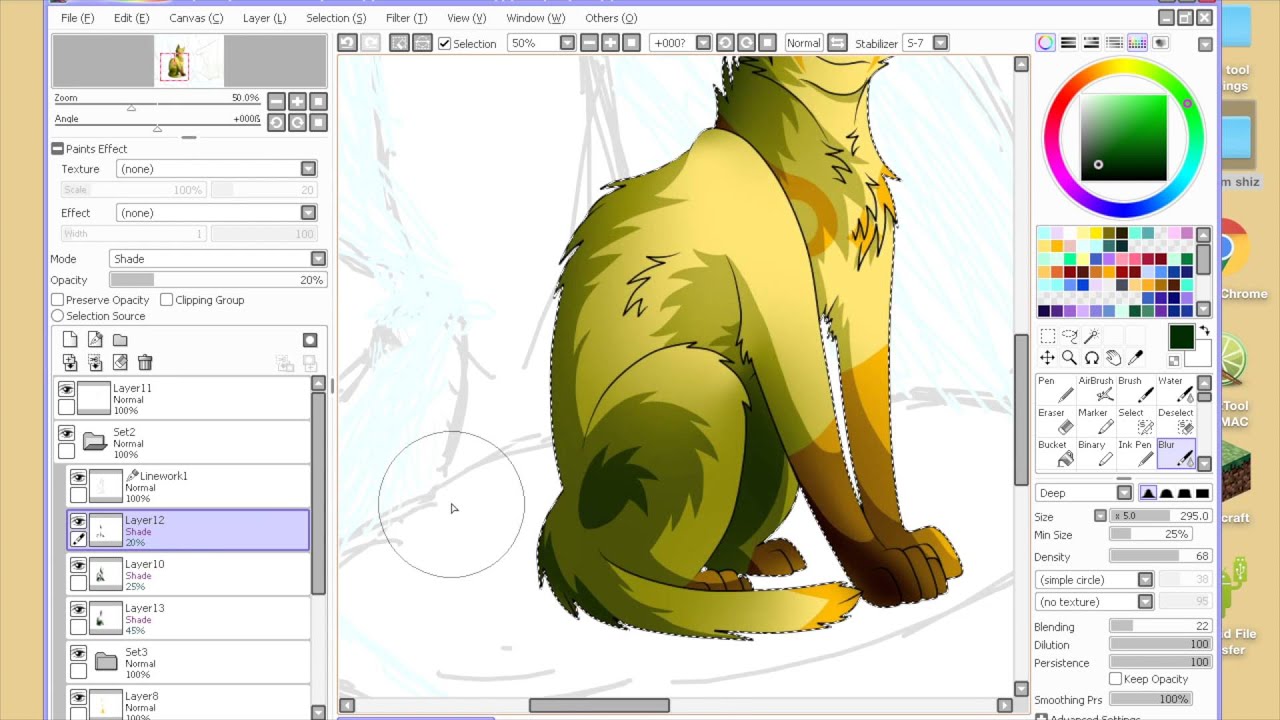Select the Bucket fill tool
Viewport: 1280px width, 720px height.
coord(1055,454)
